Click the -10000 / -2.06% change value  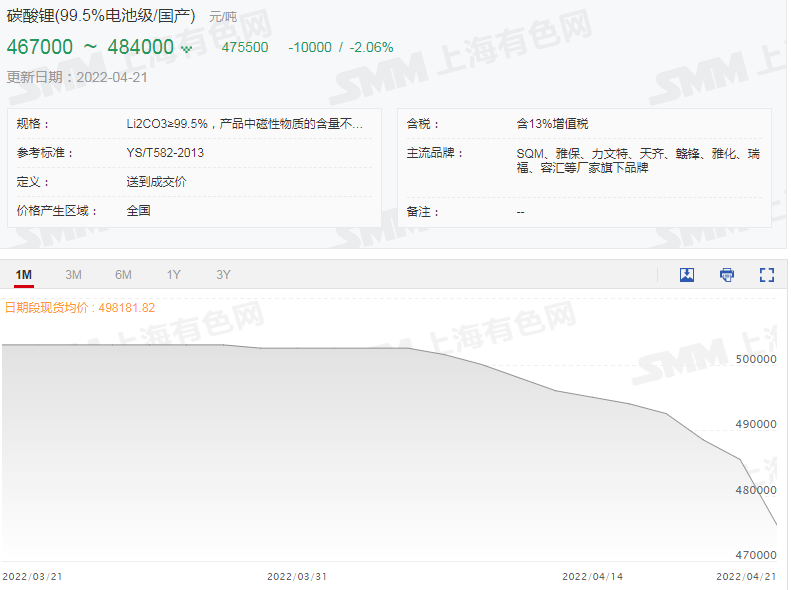[x=340, y=47]
